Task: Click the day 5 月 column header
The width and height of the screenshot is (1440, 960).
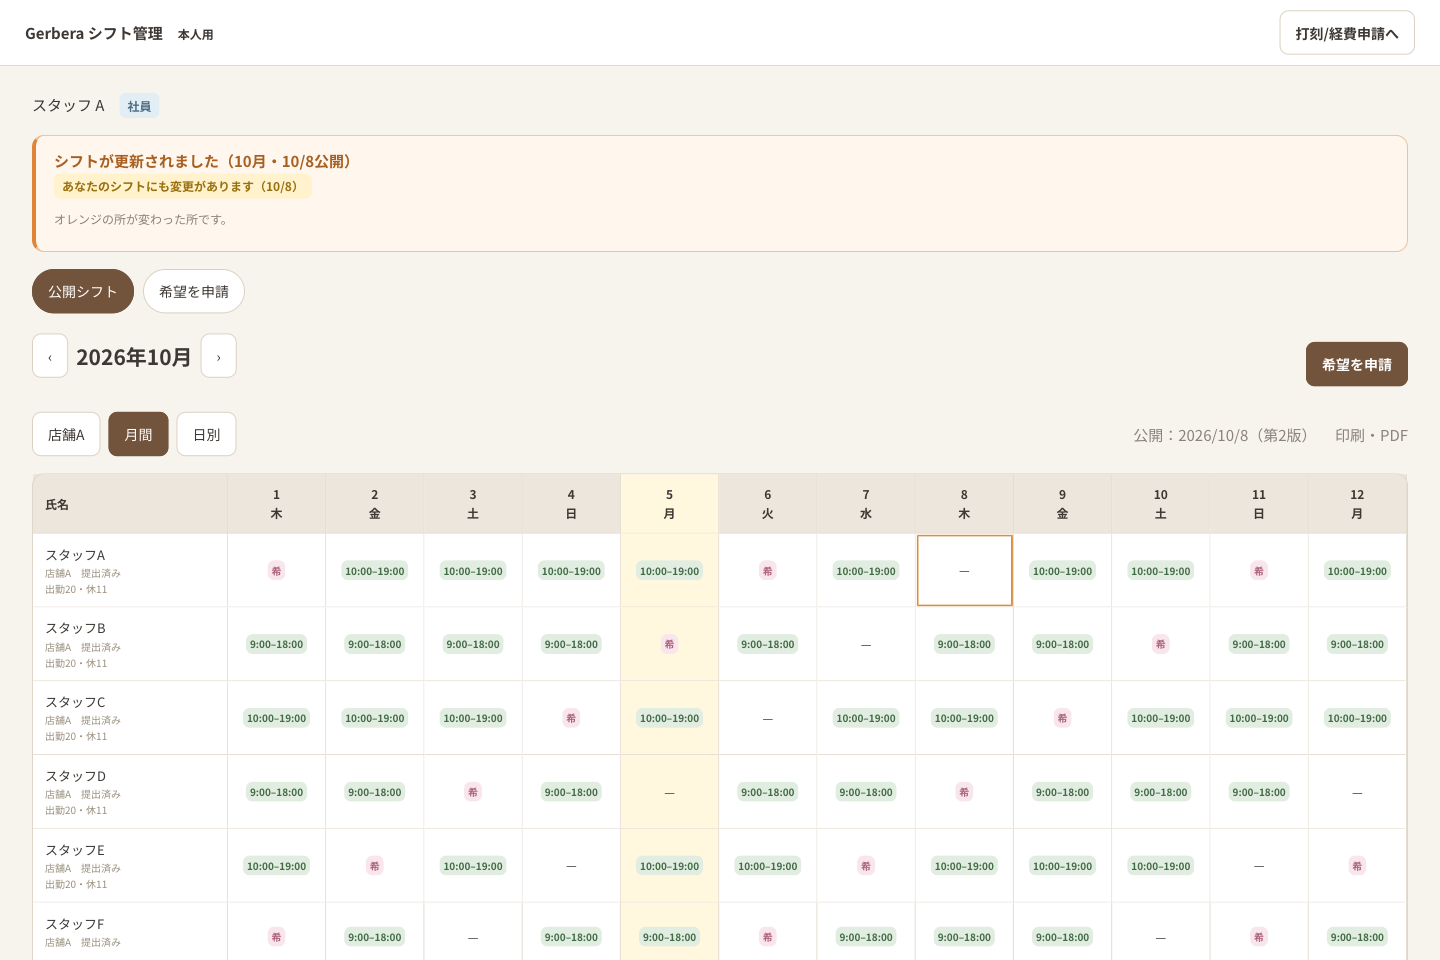Action: click(670, 504)
